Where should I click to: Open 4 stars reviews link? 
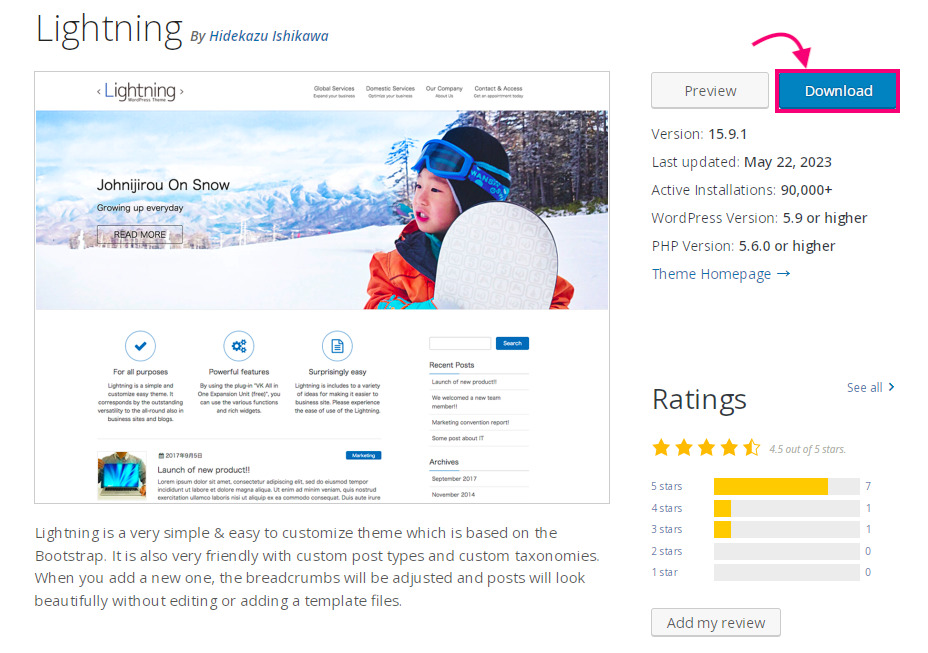click(666, 508)
